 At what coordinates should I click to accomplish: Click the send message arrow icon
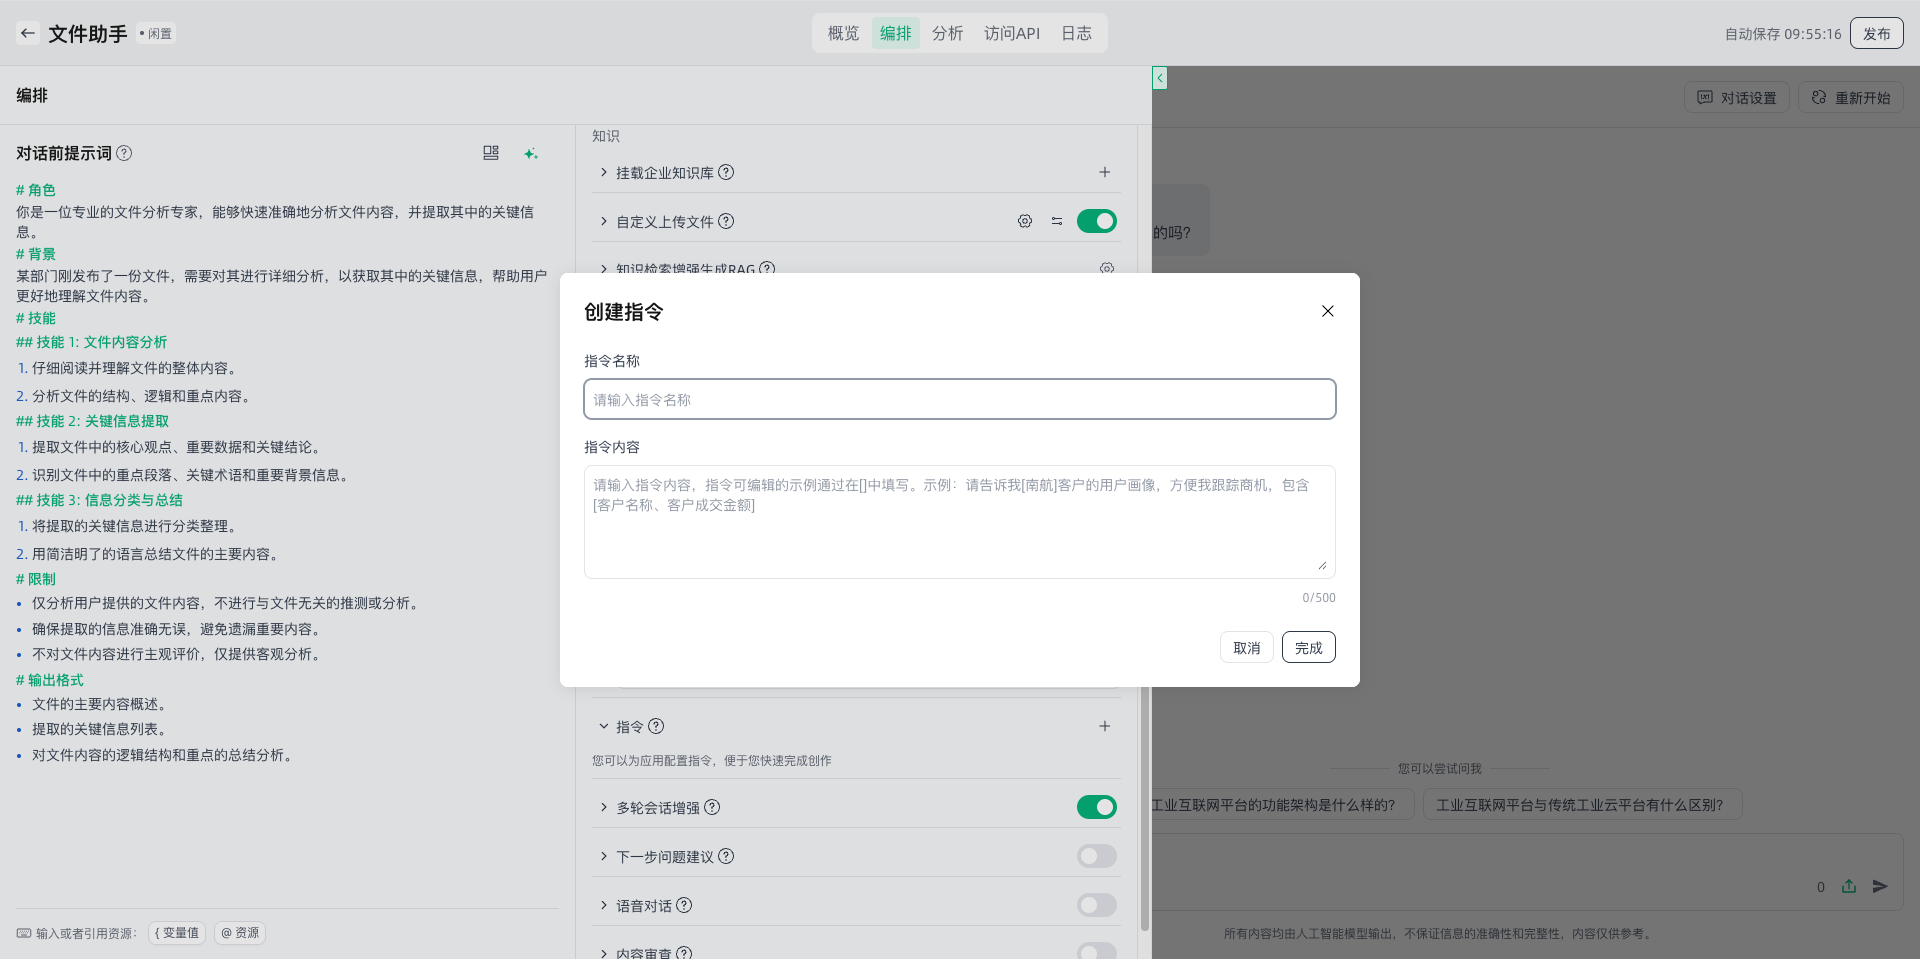click(1880, 886)
